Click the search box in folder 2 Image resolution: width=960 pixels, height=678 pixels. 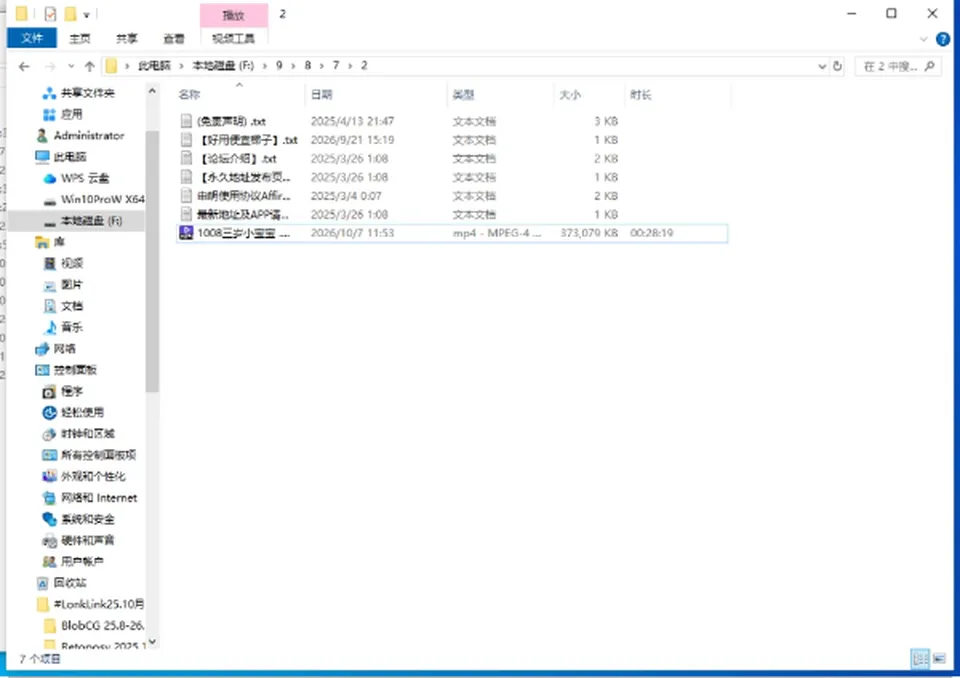(x=898, y=66)
